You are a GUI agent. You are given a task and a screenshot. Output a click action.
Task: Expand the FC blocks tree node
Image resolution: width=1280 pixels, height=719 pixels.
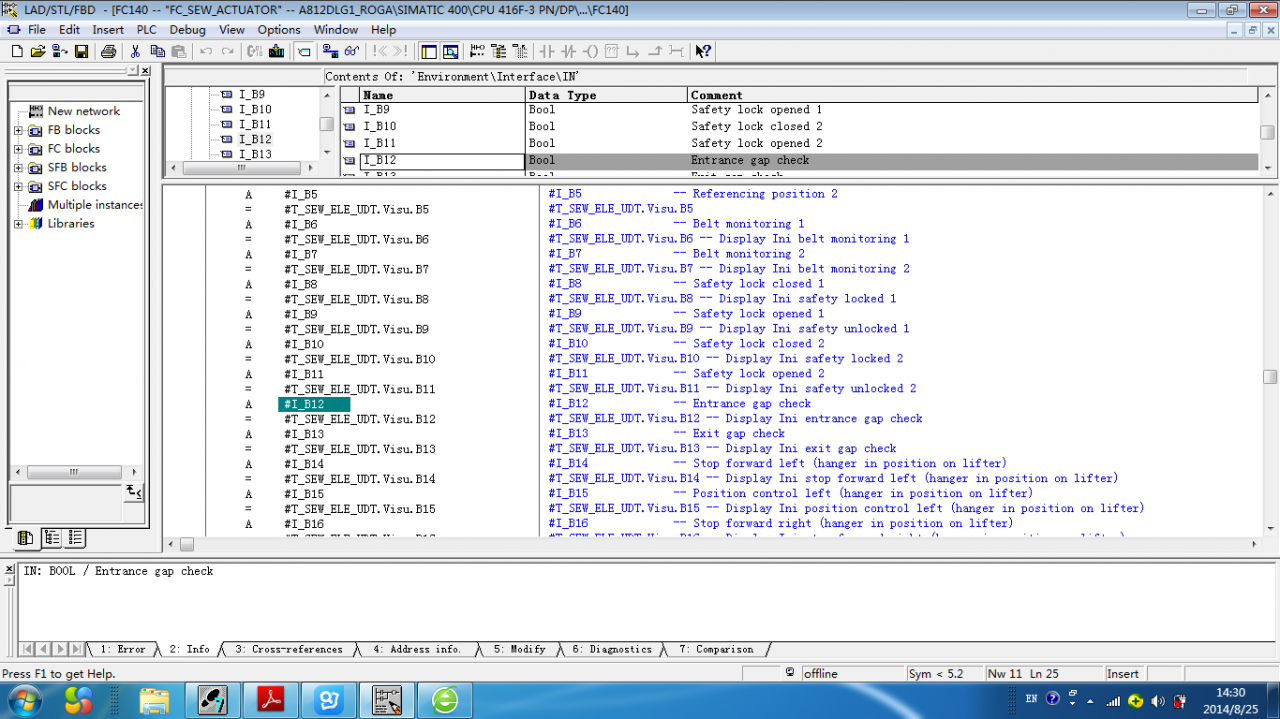19,149
